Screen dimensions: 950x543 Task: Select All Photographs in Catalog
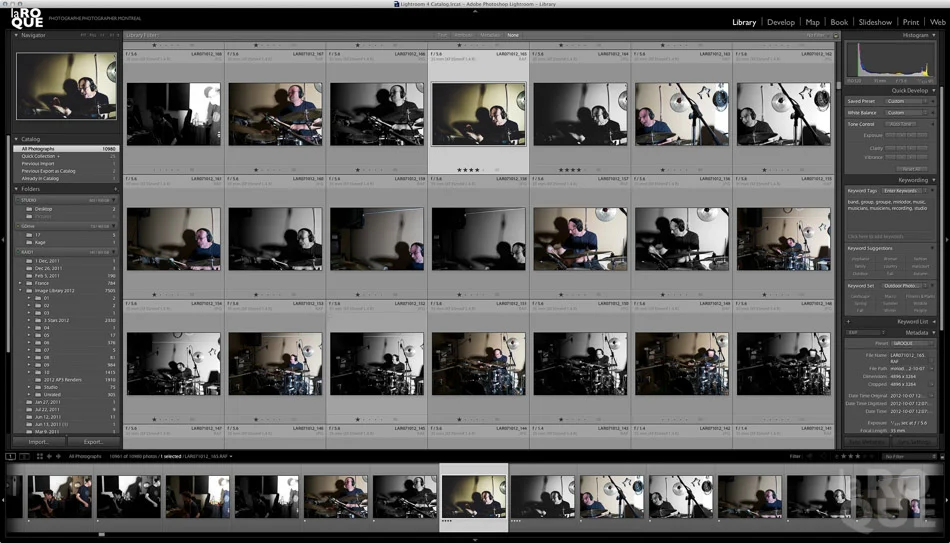tap(66, 148)
